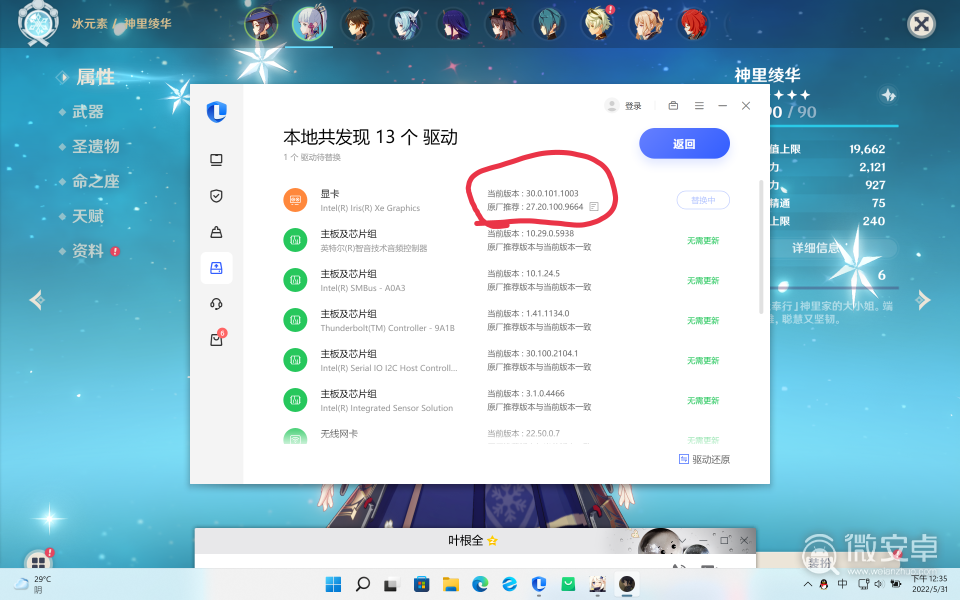
Task: Open the 属性 attributes tab in the game menu
Action: point(96,77)
